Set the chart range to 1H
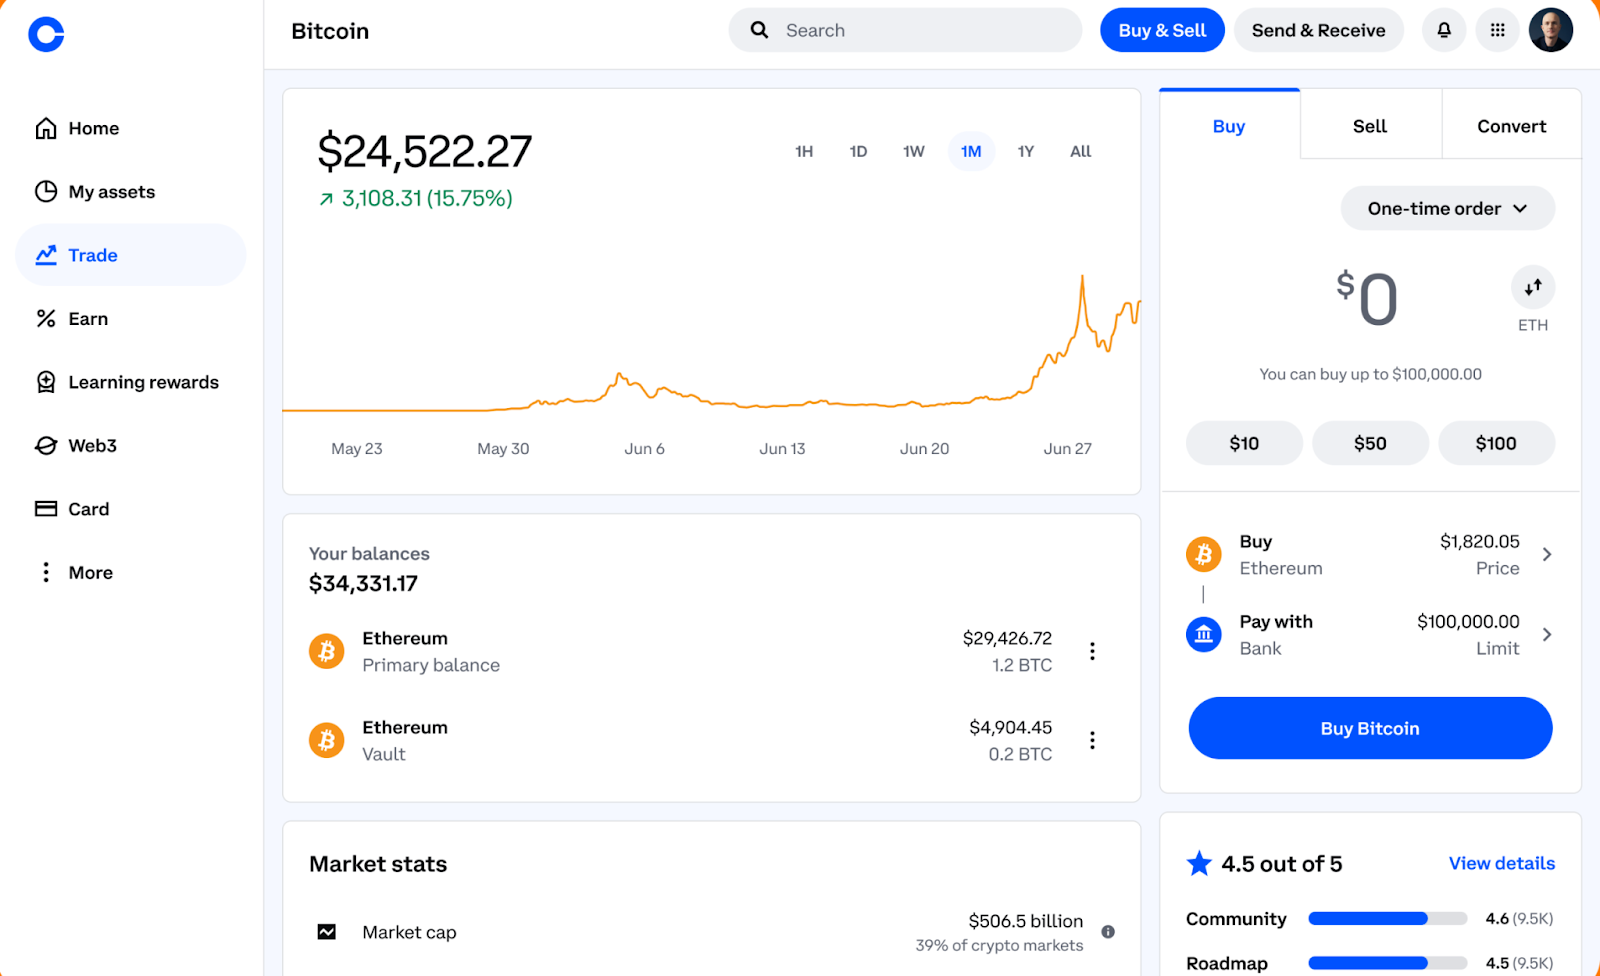This screenshot has height=976, width=1600. point(804,151)
